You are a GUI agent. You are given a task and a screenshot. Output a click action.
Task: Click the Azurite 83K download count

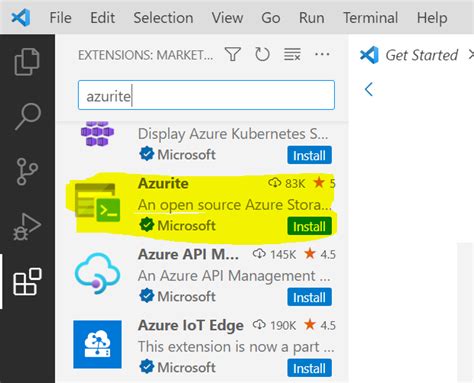tap(286, 183)
